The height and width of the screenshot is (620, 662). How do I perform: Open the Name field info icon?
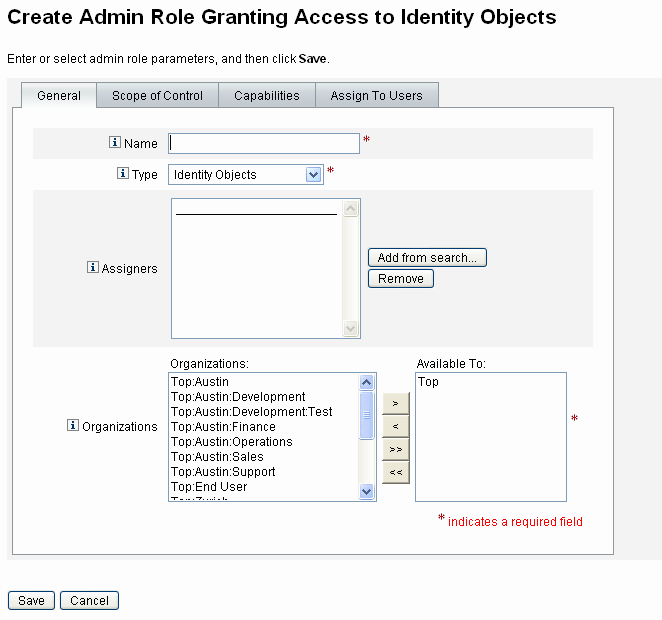point(114,142)
